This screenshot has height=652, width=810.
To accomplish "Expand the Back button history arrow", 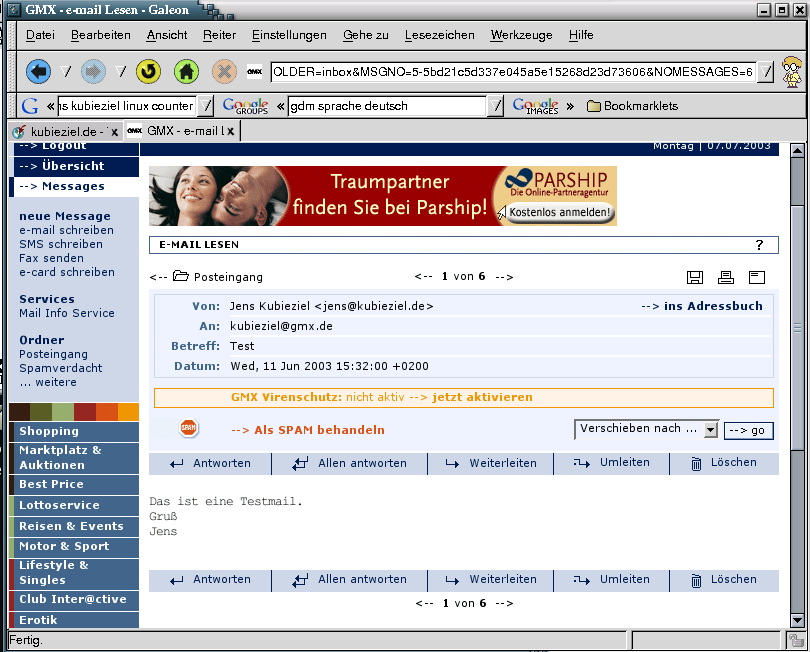I will point(67,72).
